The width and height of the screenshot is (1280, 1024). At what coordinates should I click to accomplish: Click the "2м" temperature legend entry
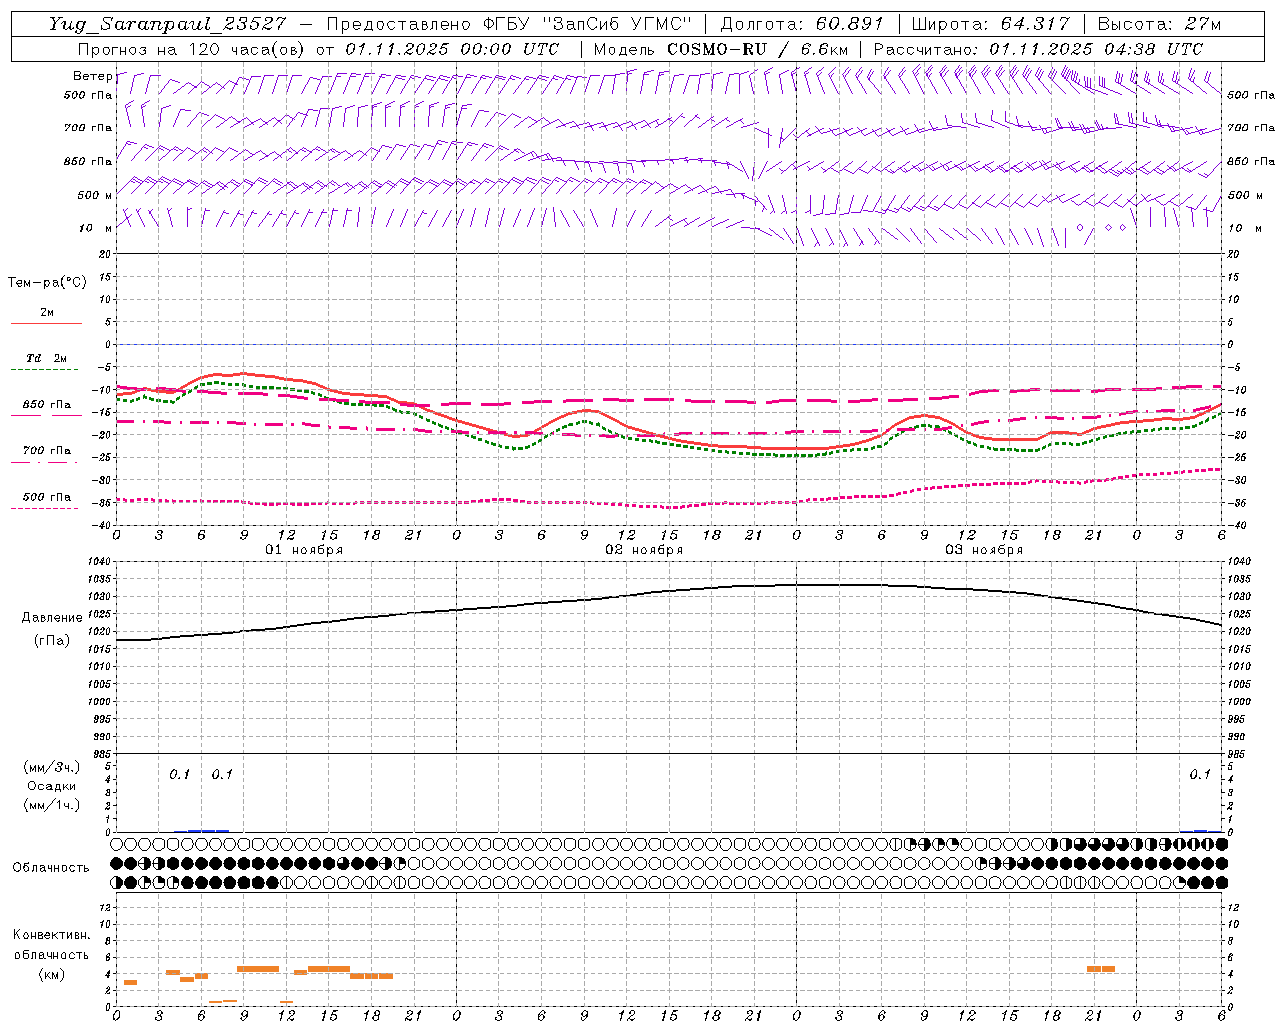pyautogui.click(x=47, y=313)
